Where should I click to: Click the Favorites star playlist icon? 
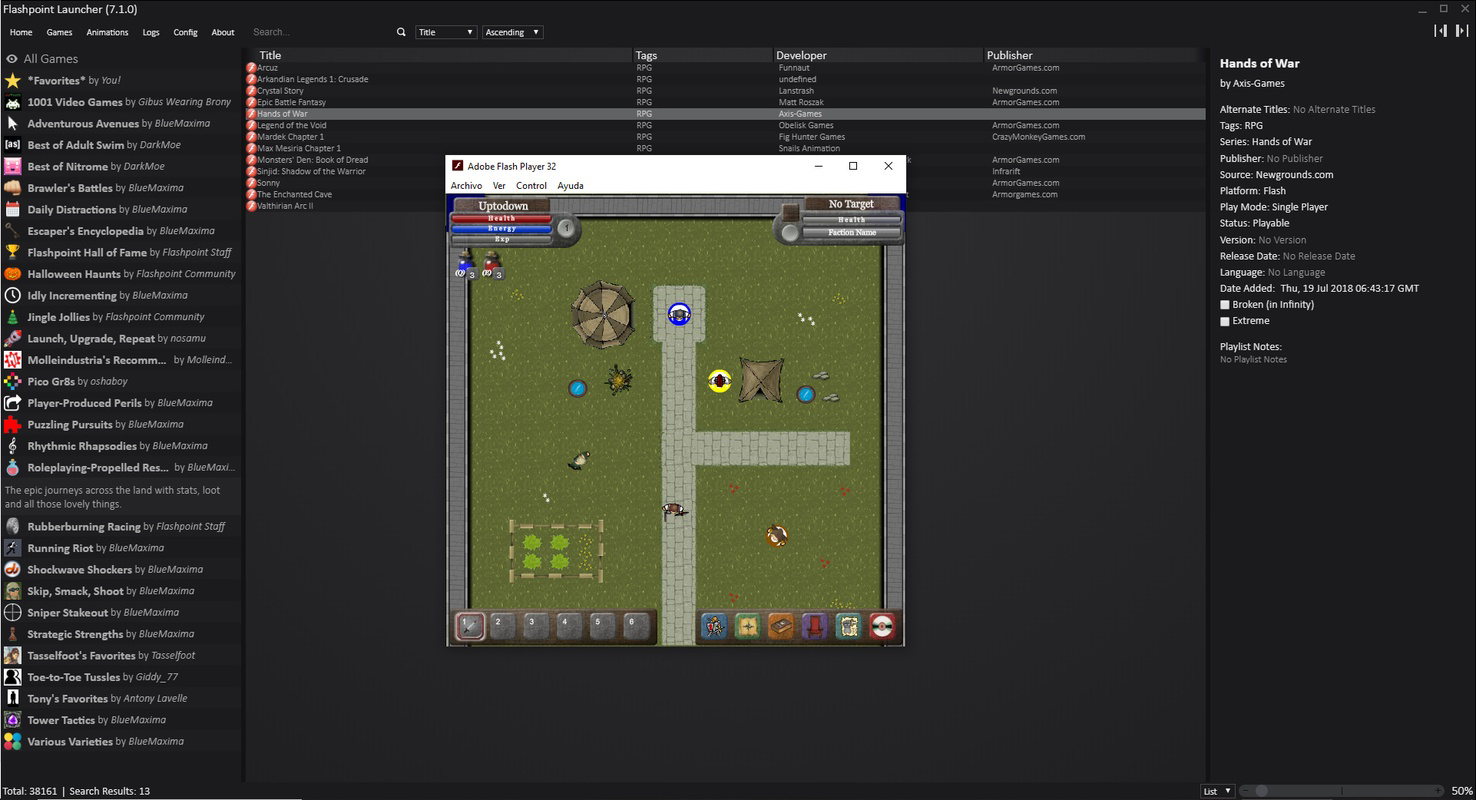pyautogui.click(x=12, y=80)
